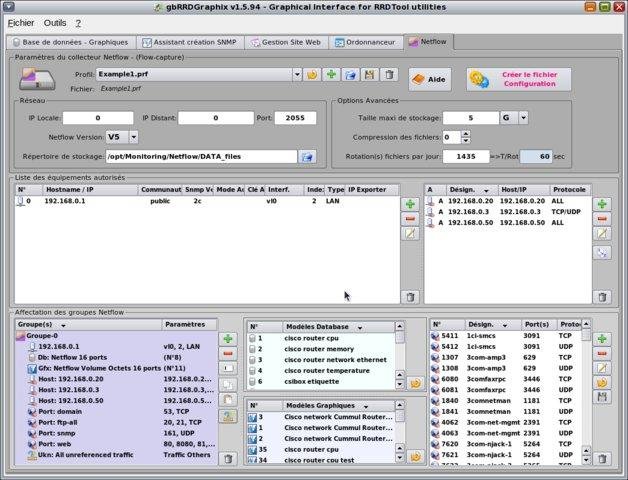Add a port definition with green plus
Screen dimensions: 628x480
(x=602, y=339)
